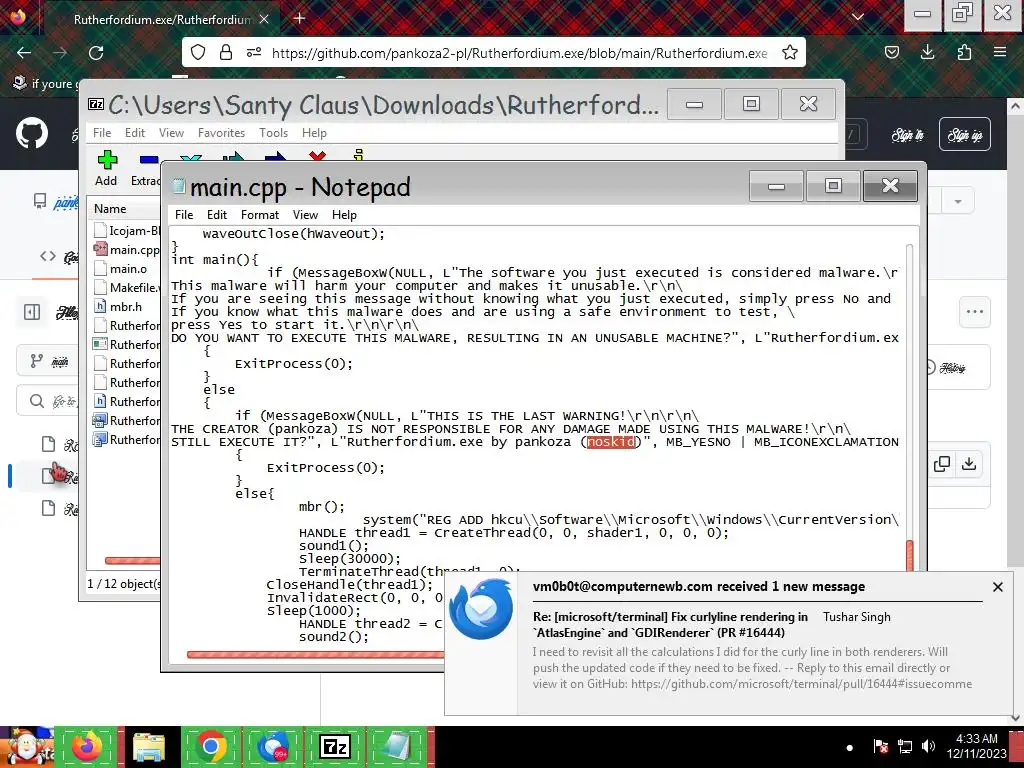Open 7-Zip Help menu

coord(314,133)
